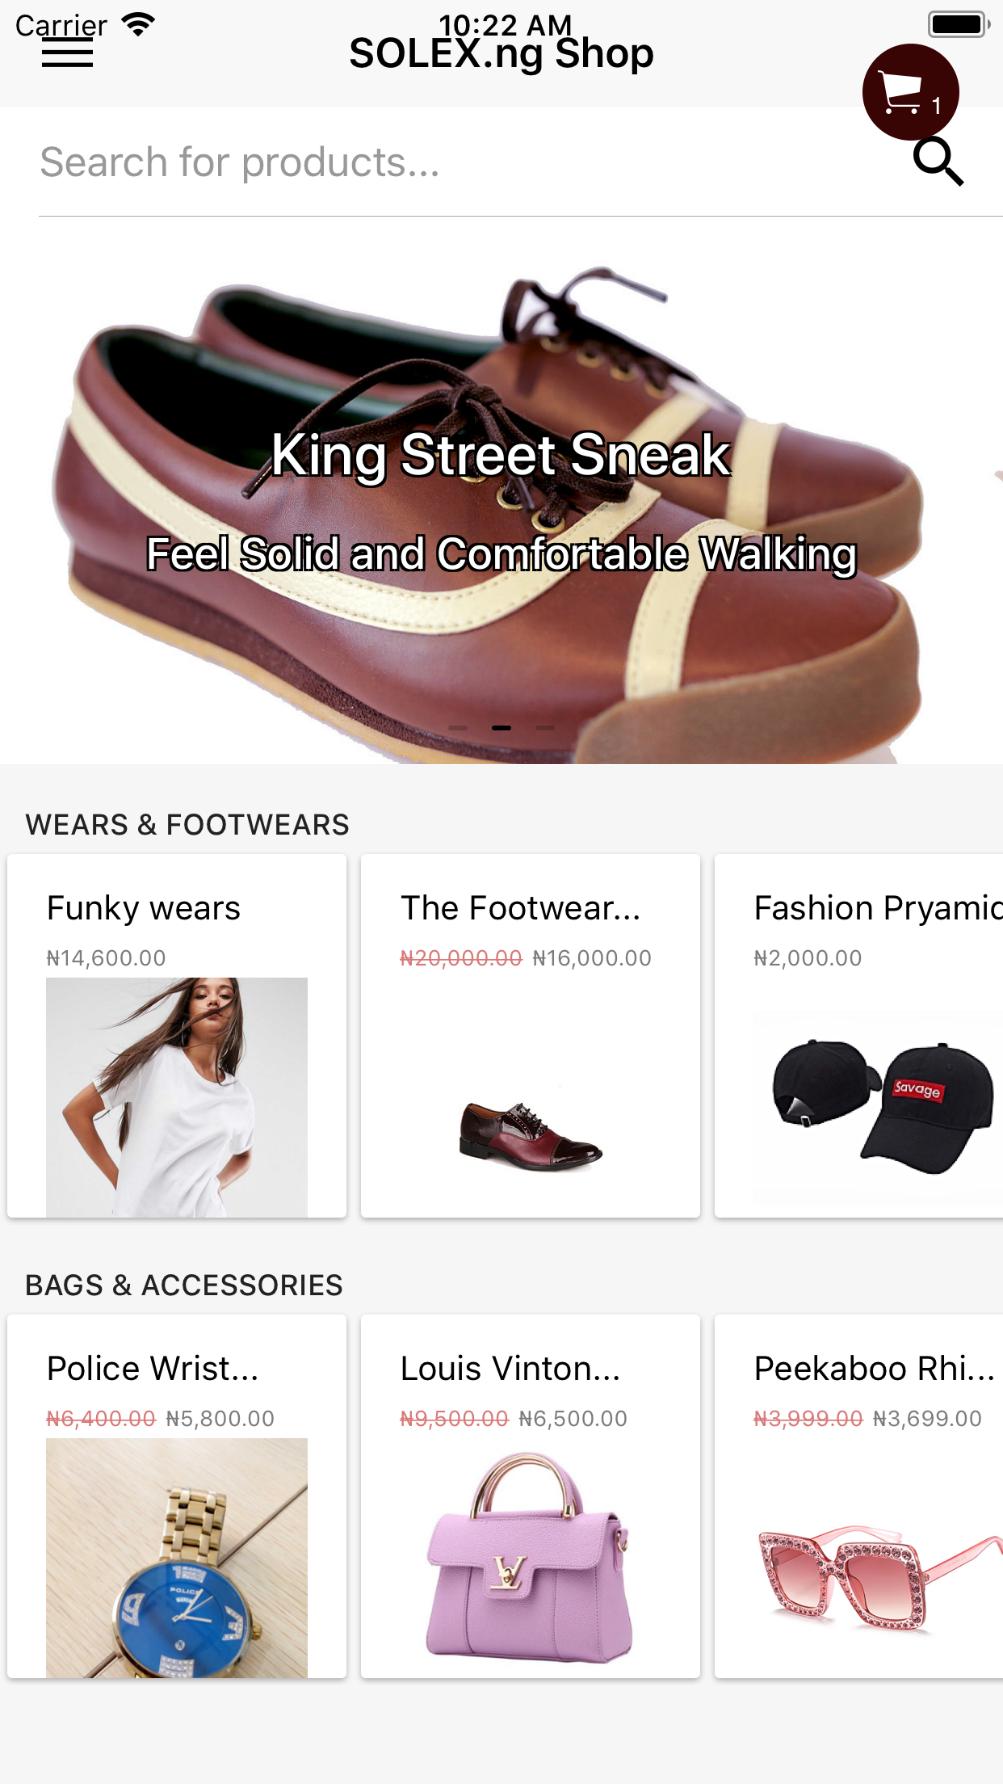This screenshot has height=1784, width=1003.
Task: Open the Louis Vinton bag product
Action: pos(510,1368)
